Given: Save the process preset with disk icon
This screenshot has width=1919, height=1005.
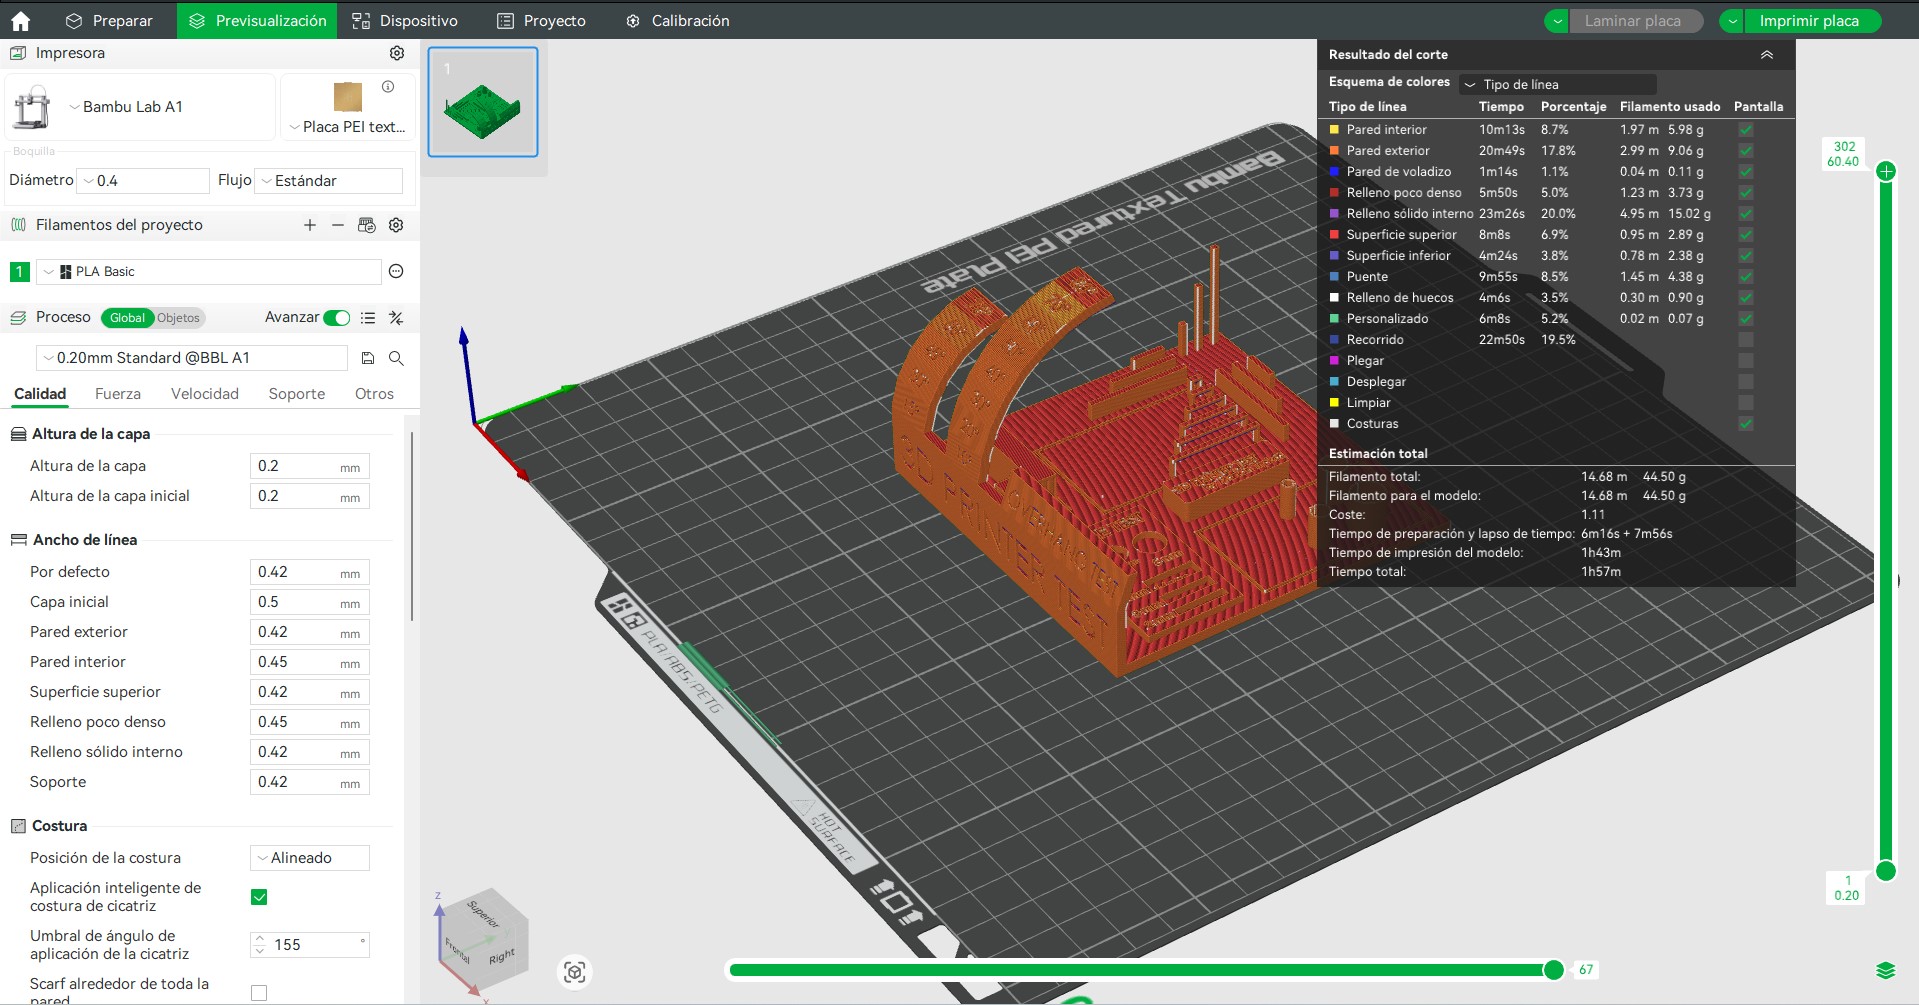Looking at the screenshot, I should pos(368,358).
